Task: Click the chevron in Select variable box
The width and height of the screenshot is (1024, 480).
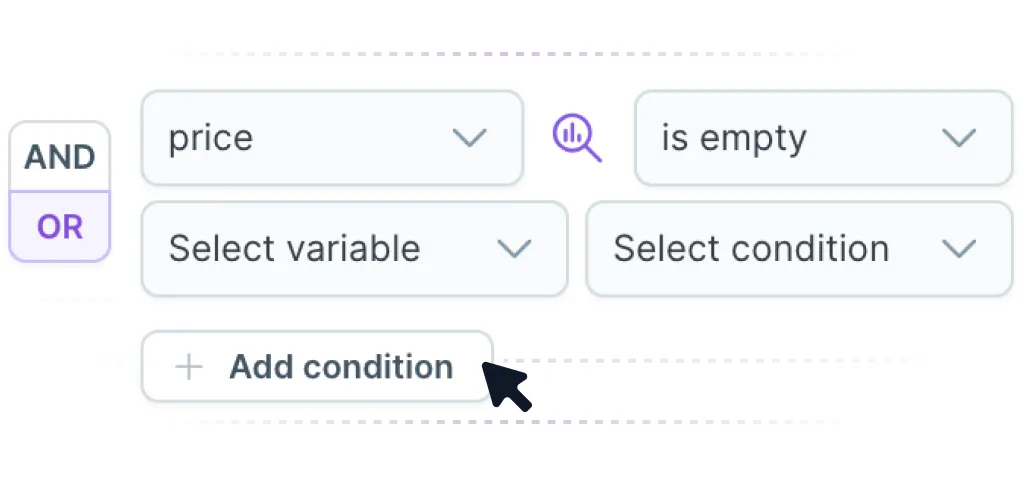Action: (514, 249)
